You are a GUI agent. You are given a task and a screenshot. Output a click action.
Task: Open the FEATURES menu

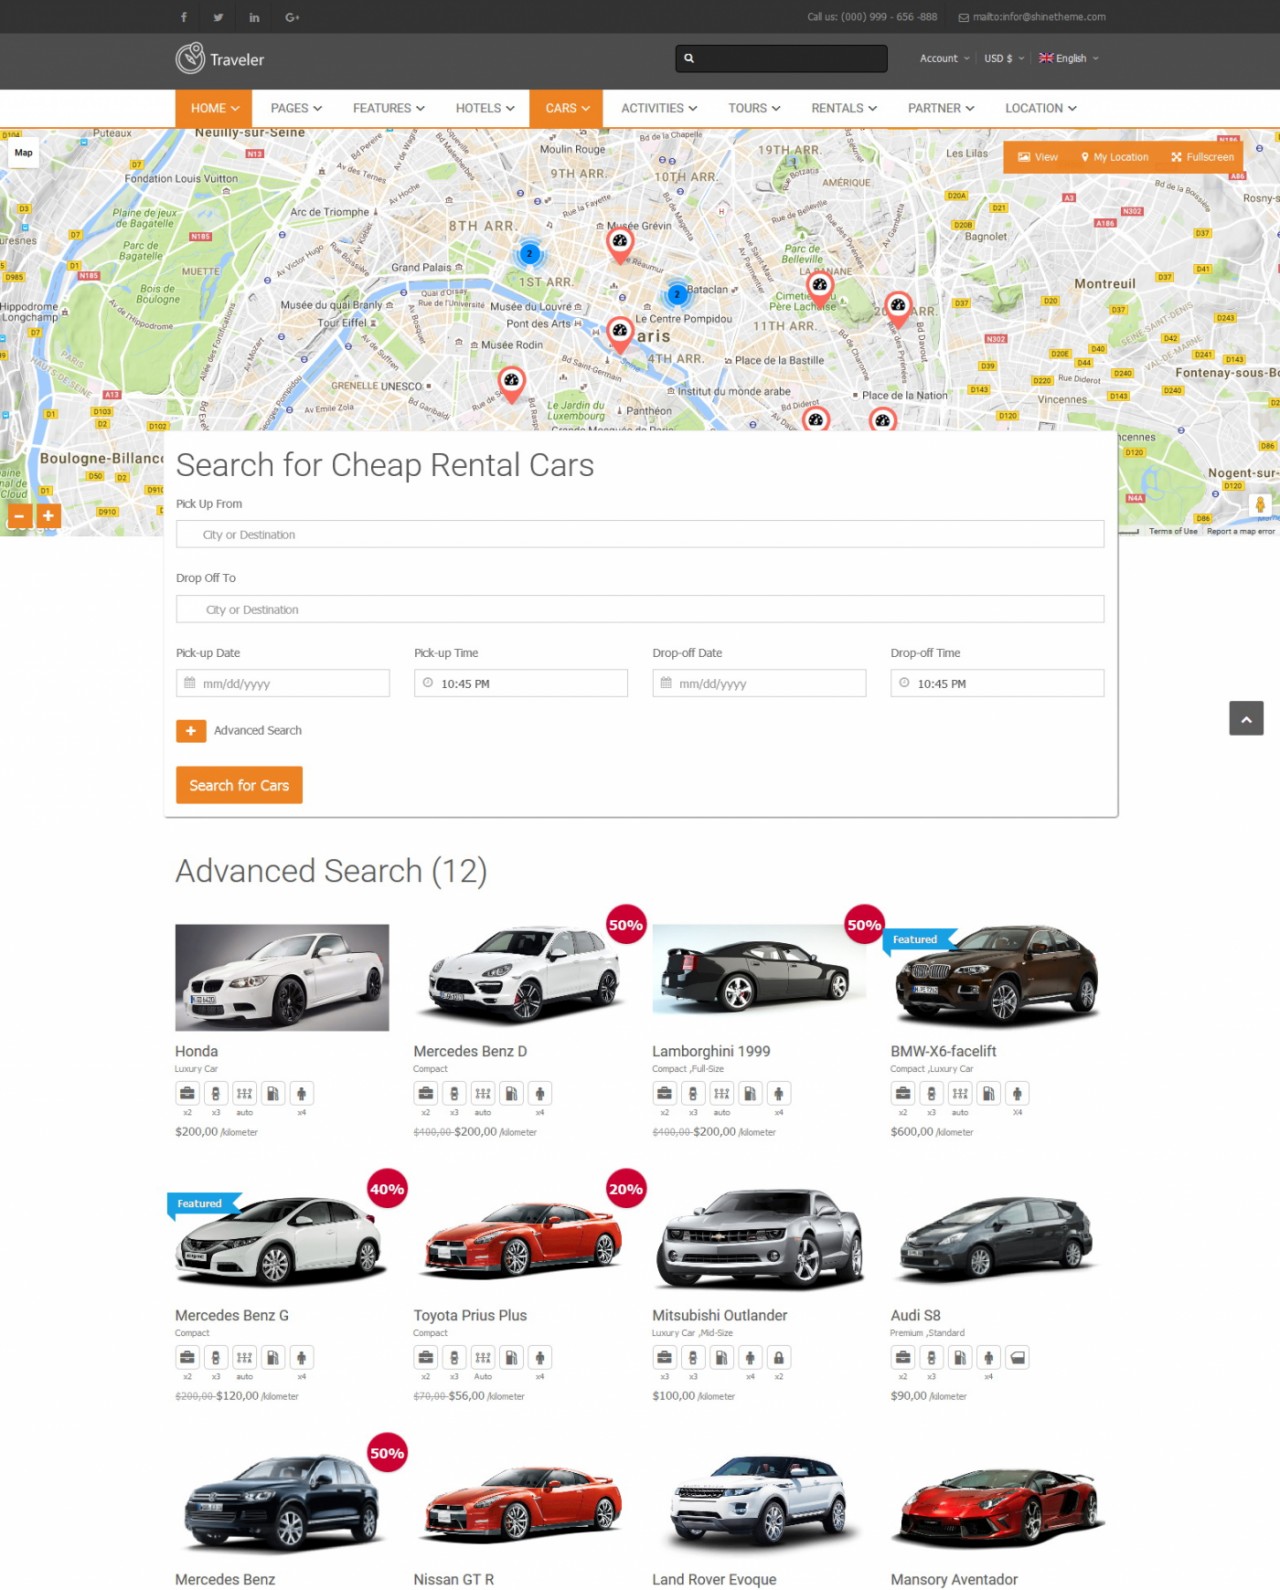pyautogui.click(x=389, y=108)
